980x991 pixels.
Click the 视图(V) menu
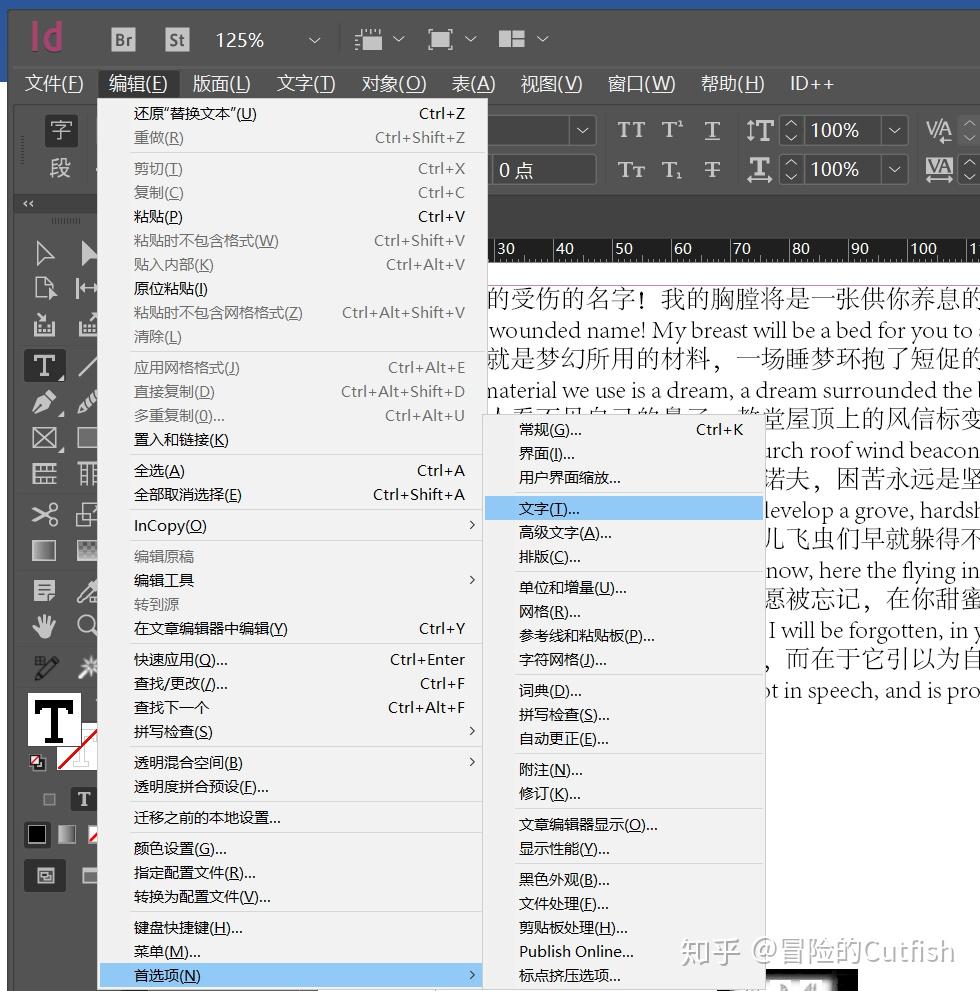(551, 84)
